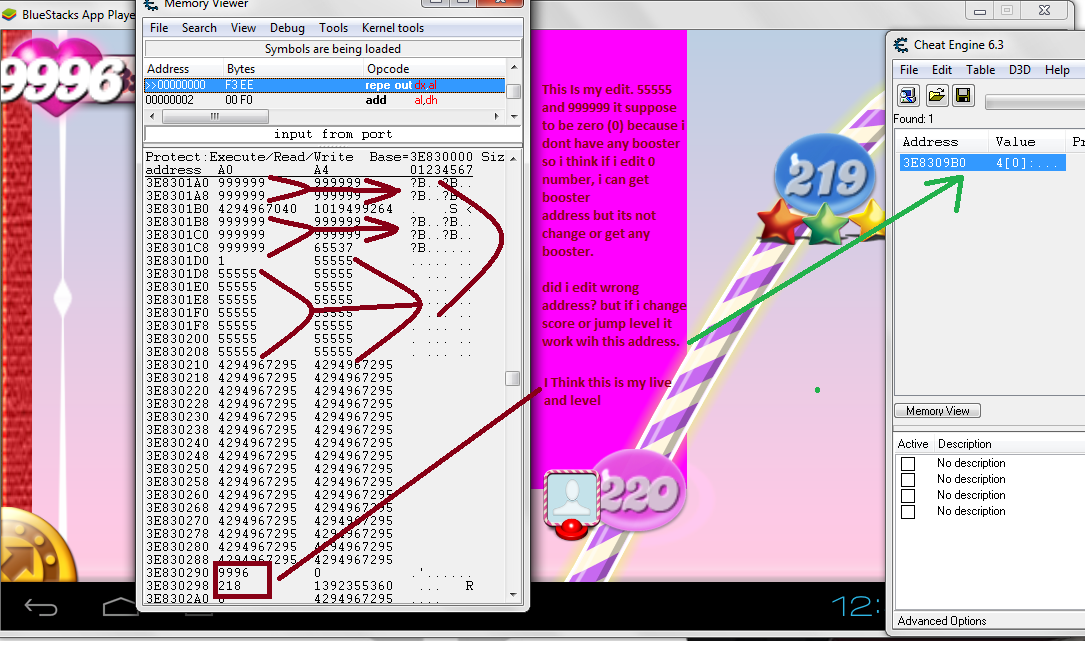Open D3D menu in Cheat Engine
The width and height of the screenshot is (1090, 648).
coord(1020,70)
